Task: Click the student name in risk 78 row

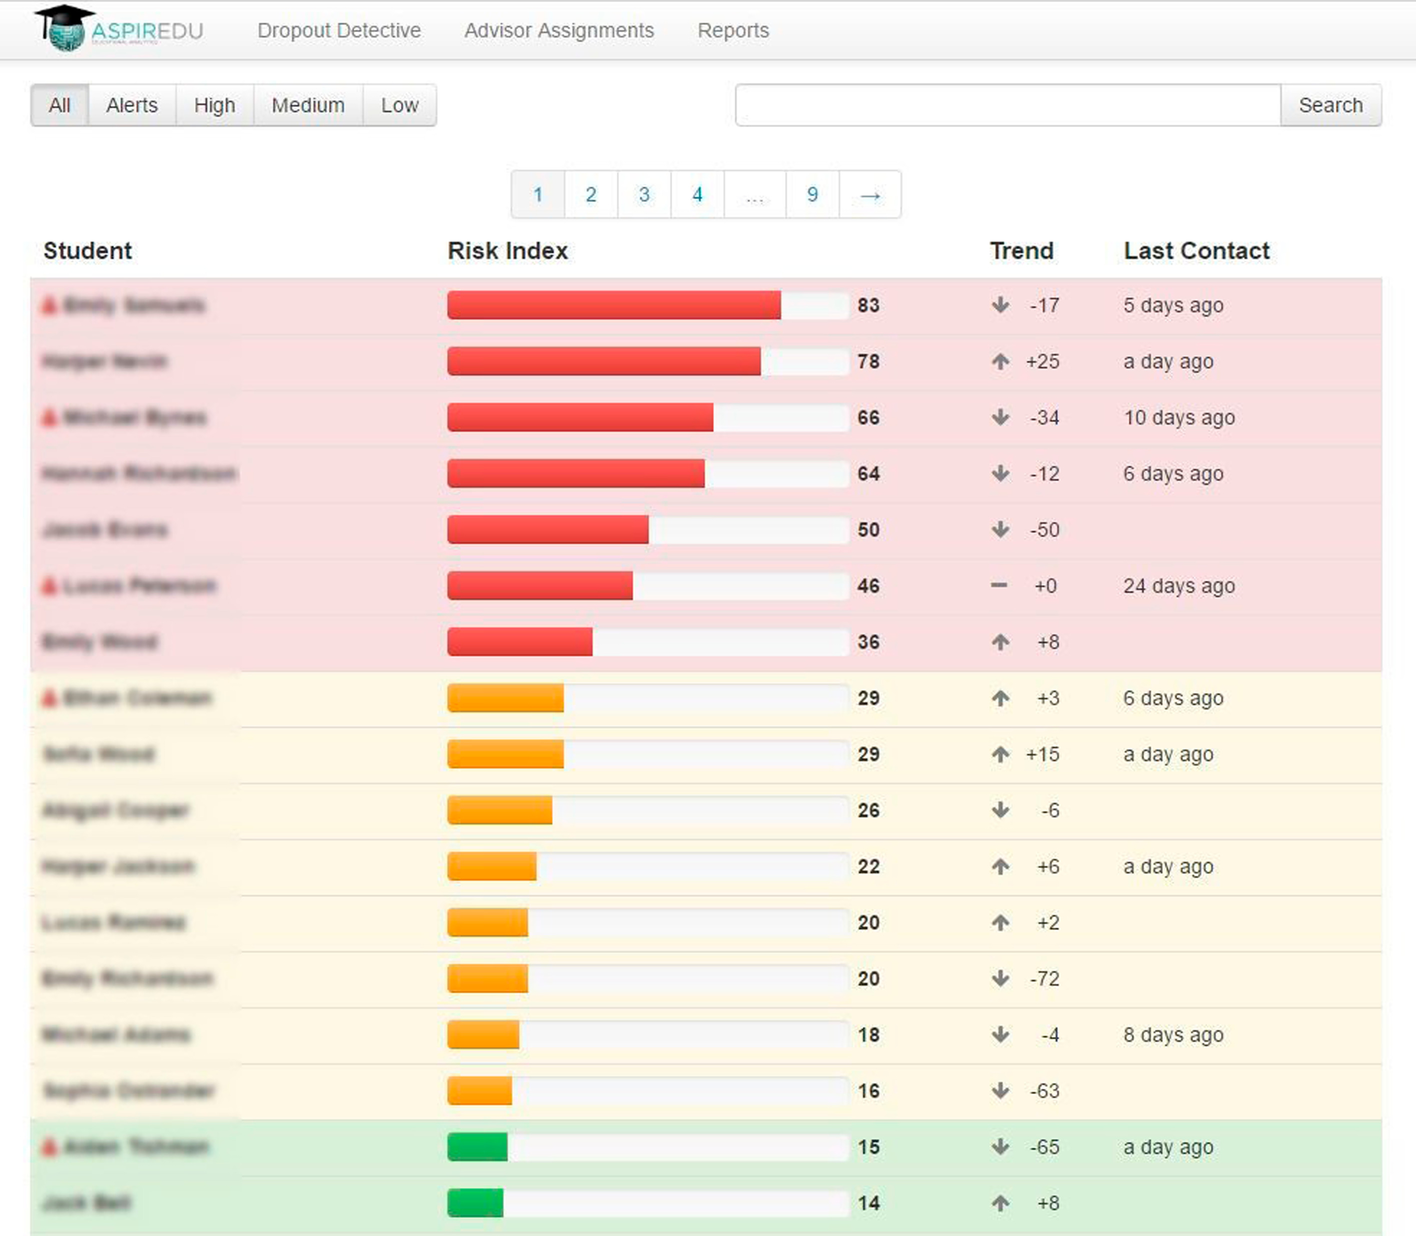Action: [105, 361]
